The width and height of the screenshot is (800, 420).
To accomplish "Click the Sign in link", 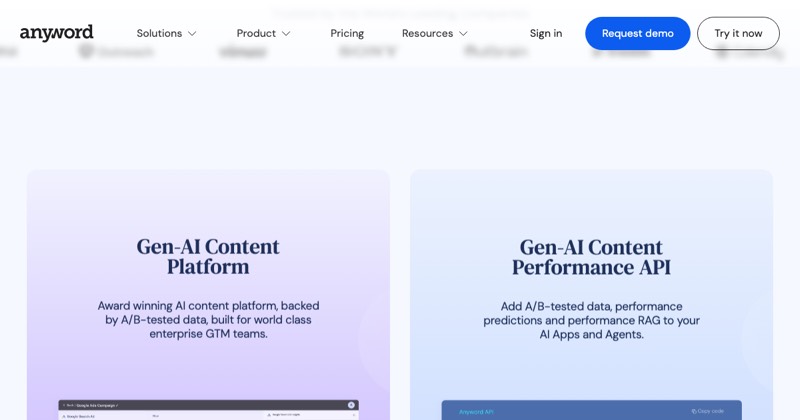I will 546,33.
